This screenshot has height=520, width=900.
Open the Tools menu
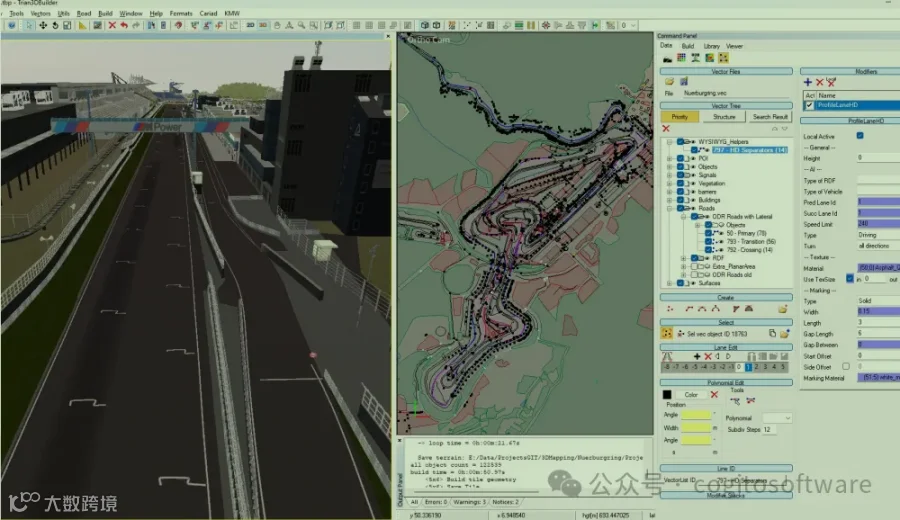(17, 13)
